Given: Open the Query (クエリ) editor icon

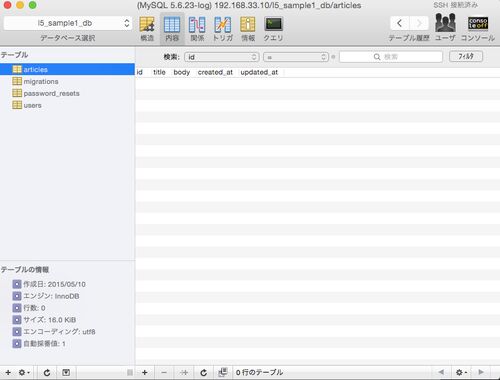Looking at the screenshot, I should [273, 24].
